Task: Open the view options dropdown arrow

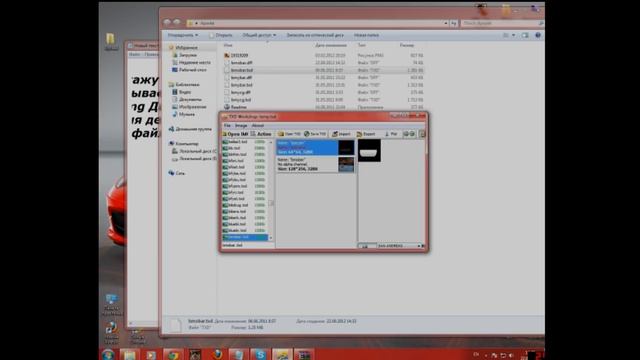Action: pos(513,36)
